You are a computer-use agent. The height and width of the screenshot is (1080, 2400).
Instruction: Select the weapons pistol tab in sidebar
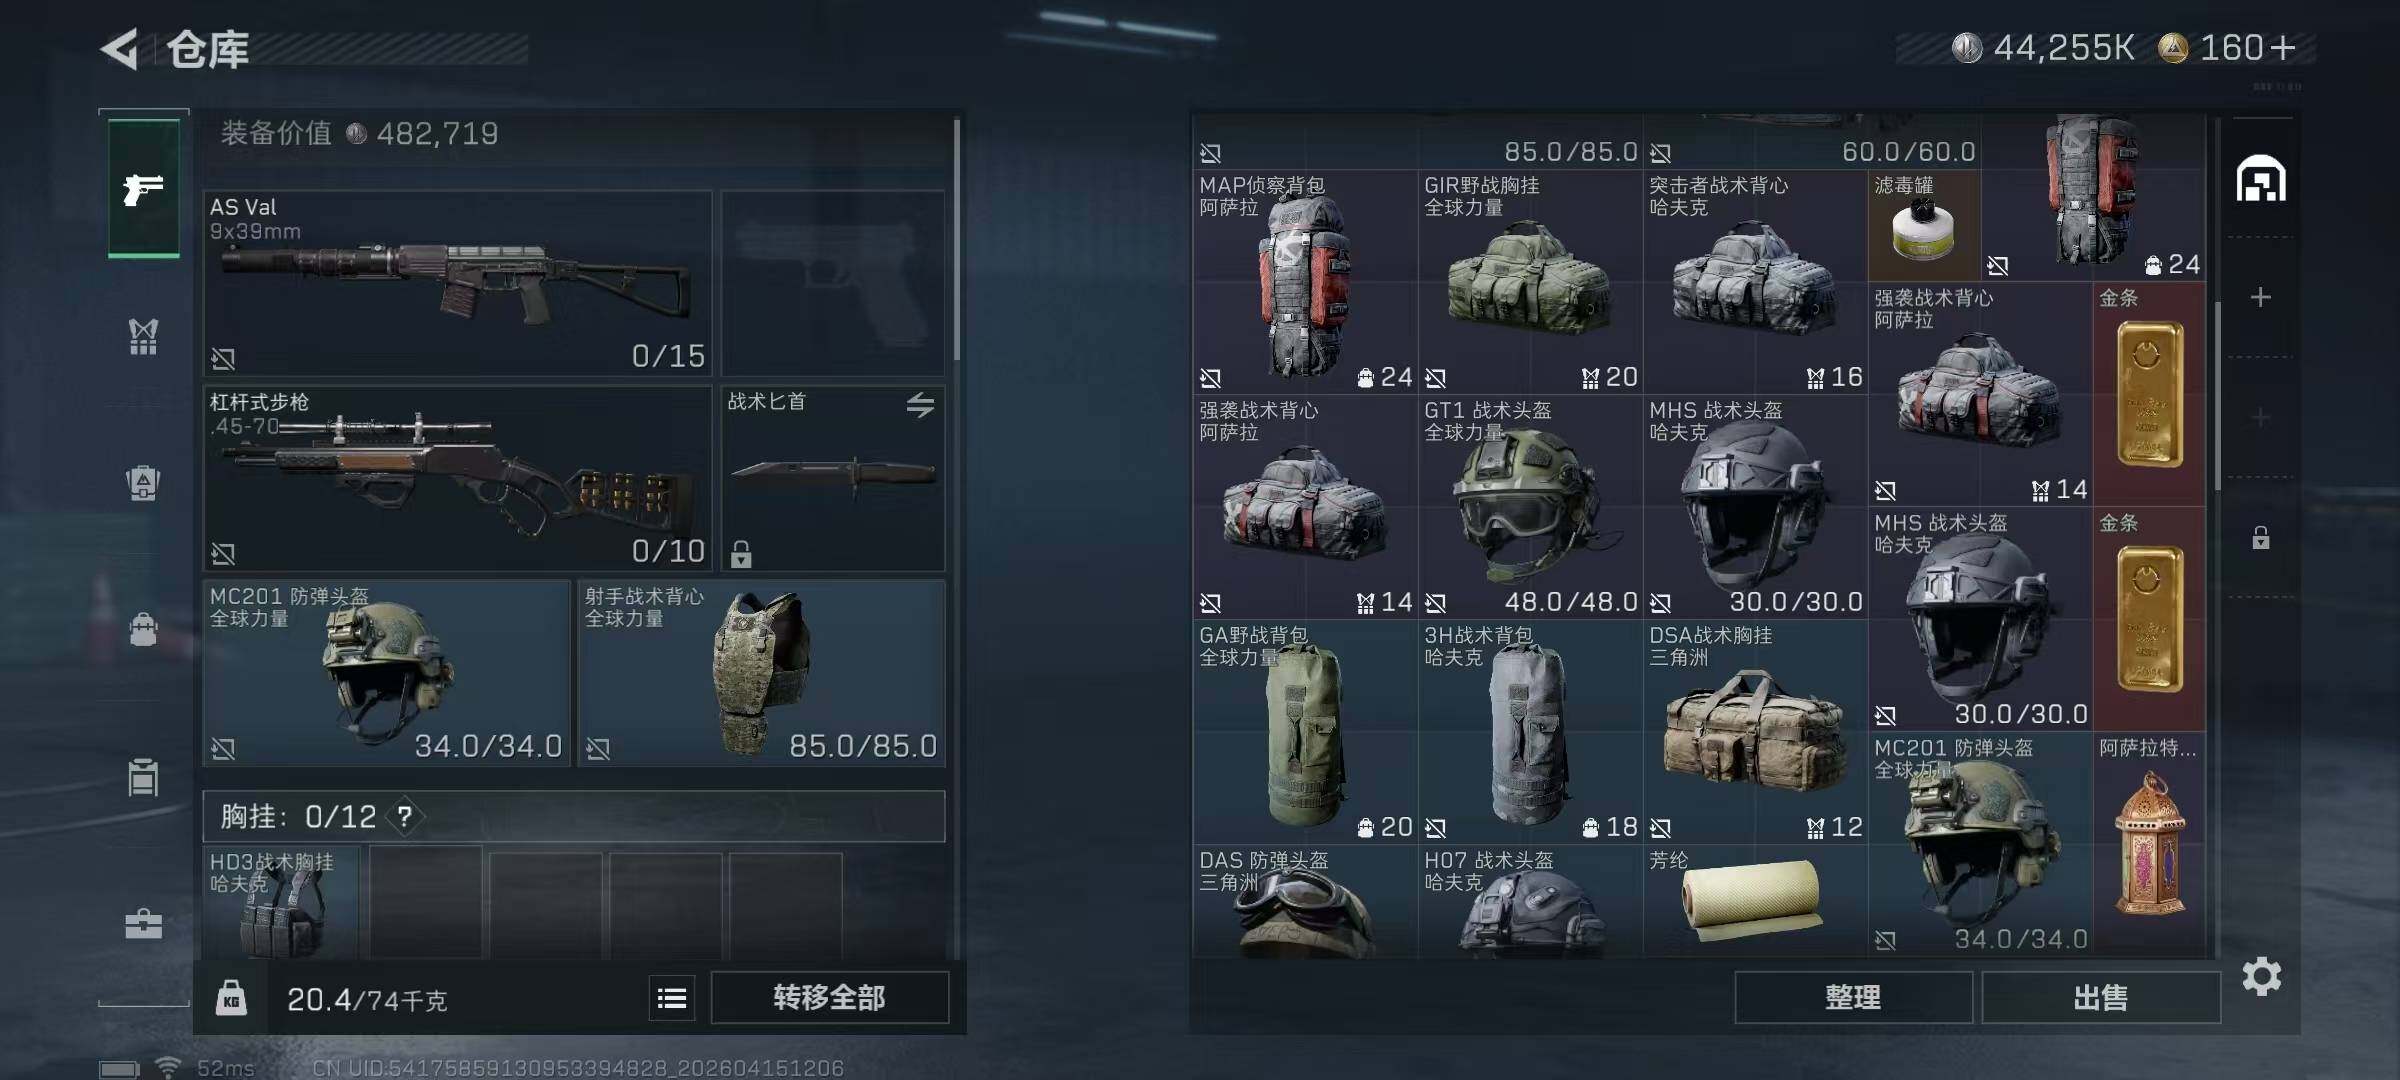point(144,188)
